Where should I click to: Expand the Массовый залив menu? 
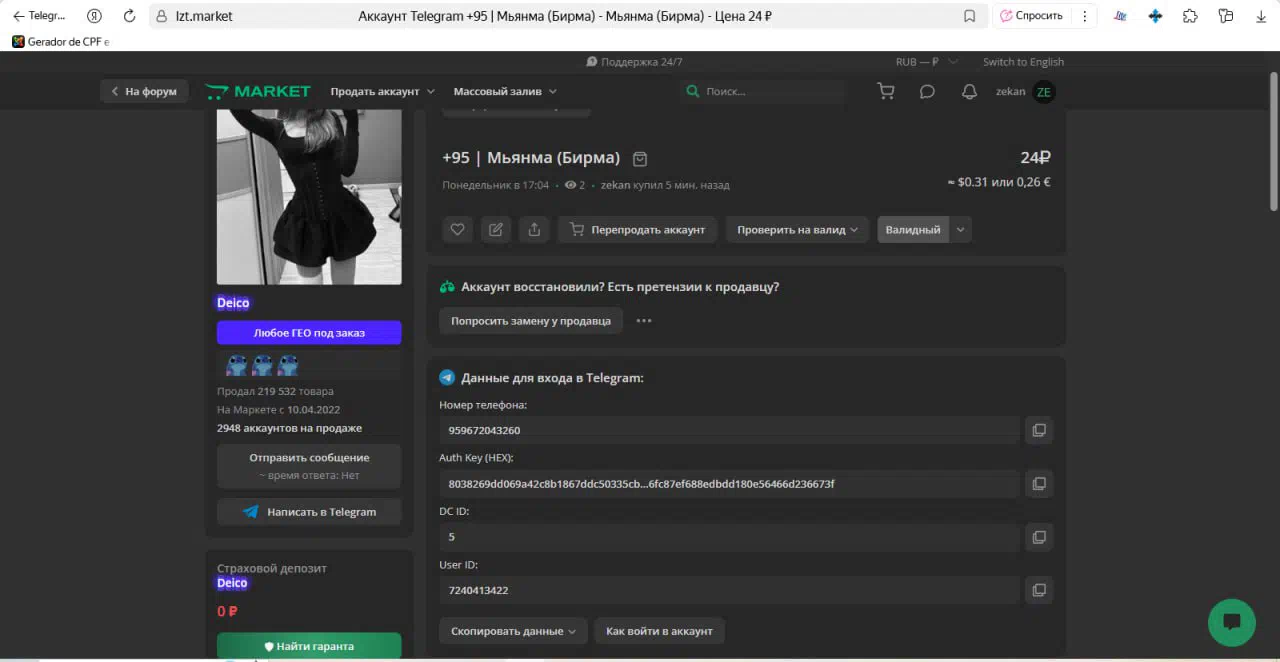click(x=505, y=91)
